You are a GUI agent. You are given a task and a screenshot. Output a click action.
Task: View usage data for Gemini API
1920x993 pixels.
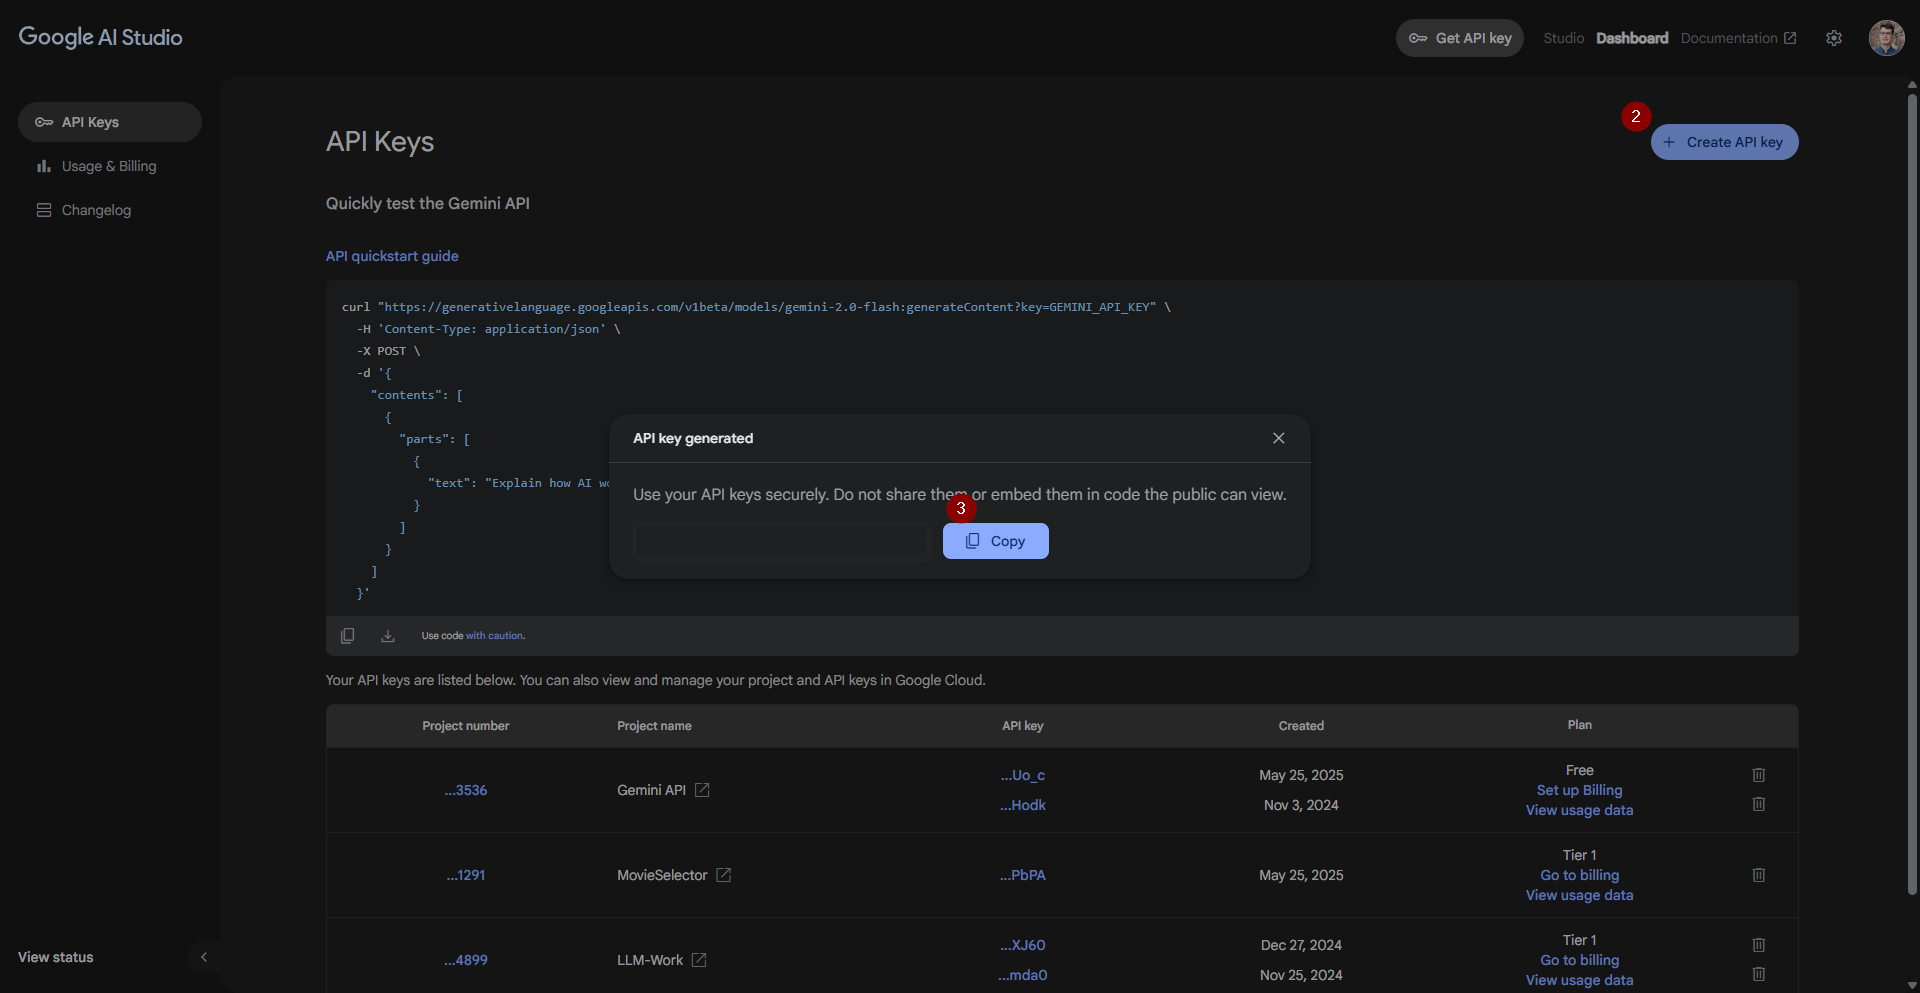pos(1579,810)
